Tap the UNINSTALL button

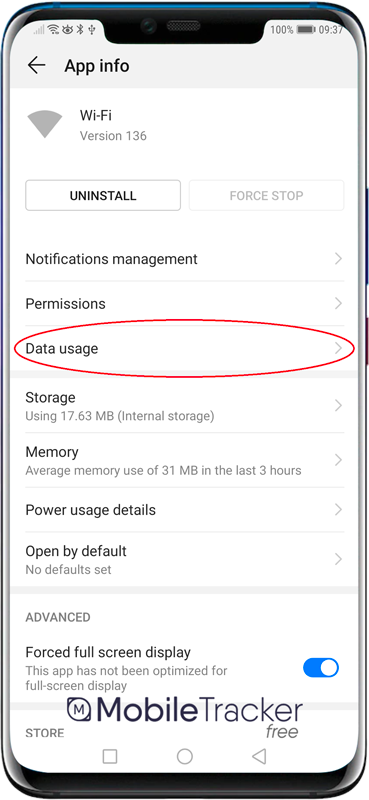tap(103, 195)
